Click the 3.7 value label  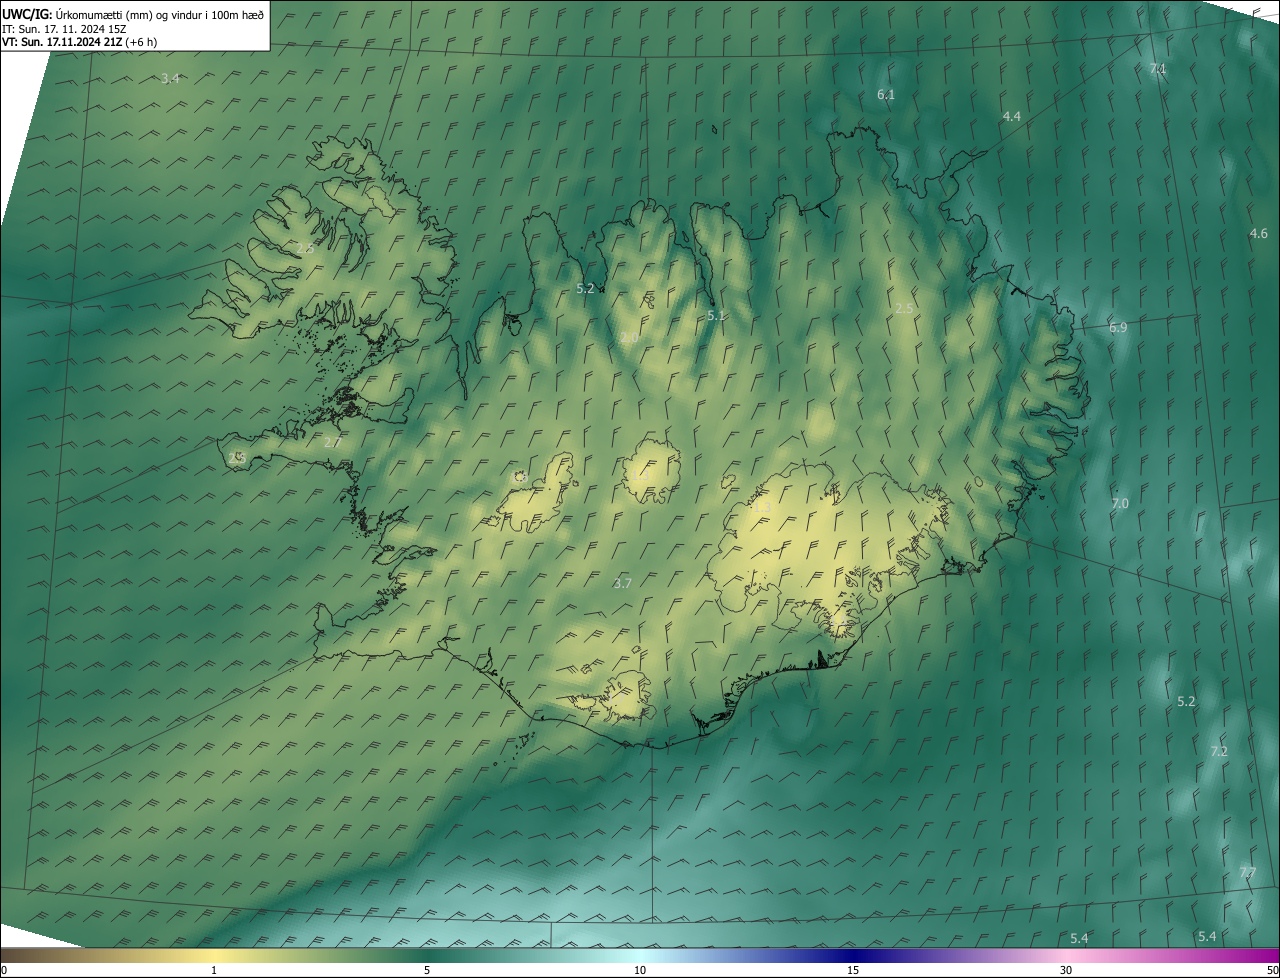[623, 583]
